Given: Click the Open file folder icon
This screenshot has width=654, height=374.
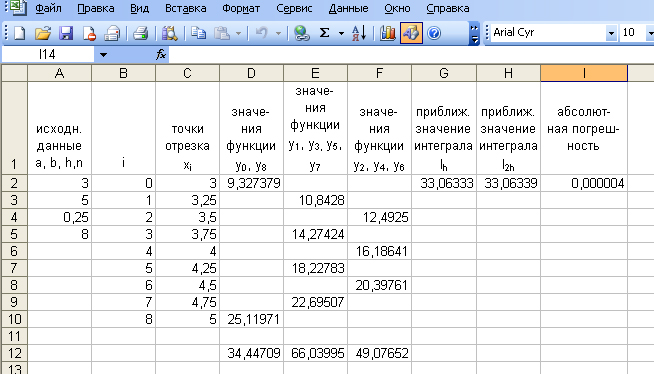Looking at the screenshot, I should pyautogui.click(x=43, y=33).
